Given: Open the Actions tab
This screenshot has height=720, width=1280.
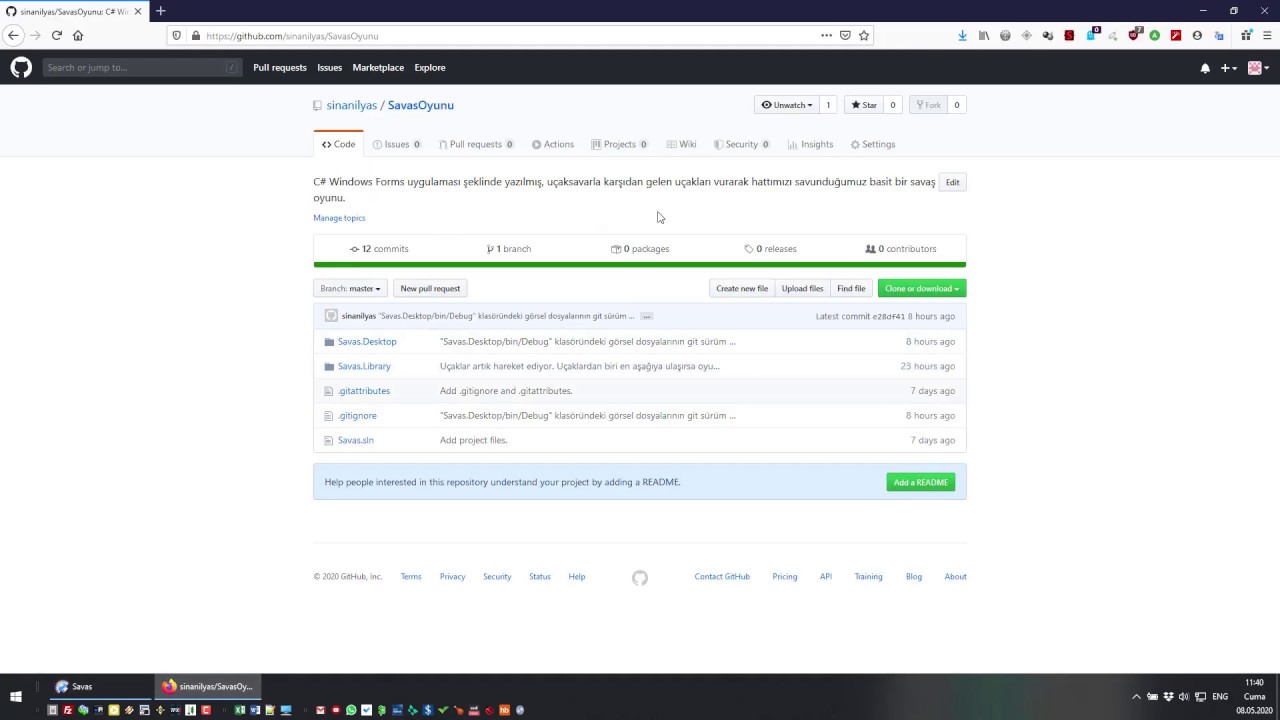Looking at the screenshot, I should point(553,144).
